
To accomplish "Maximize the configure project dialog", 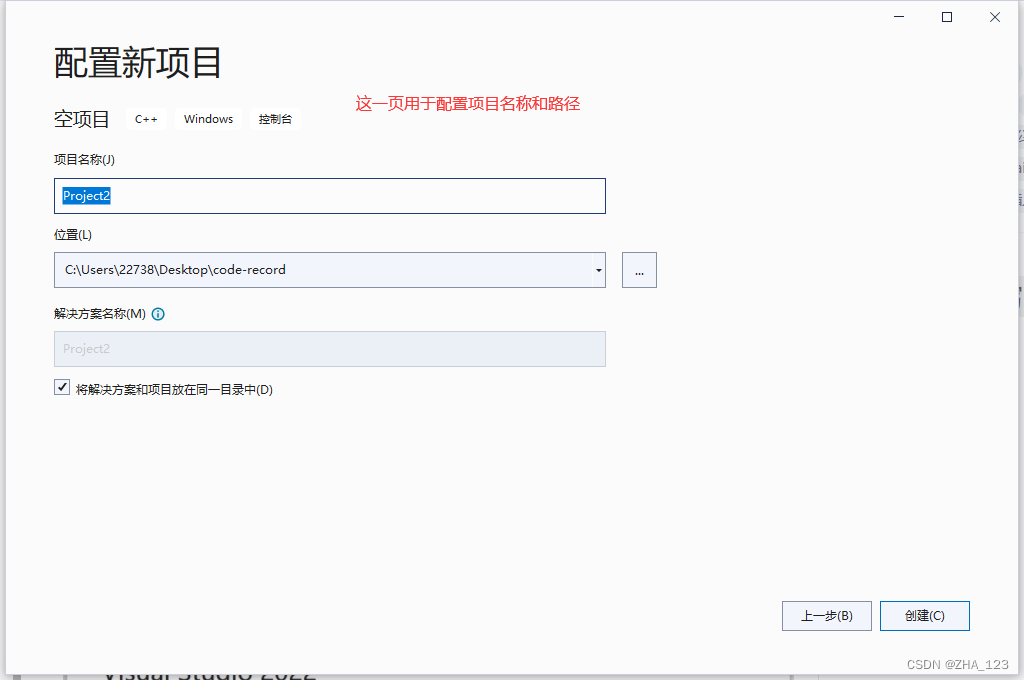I will 947,17.
